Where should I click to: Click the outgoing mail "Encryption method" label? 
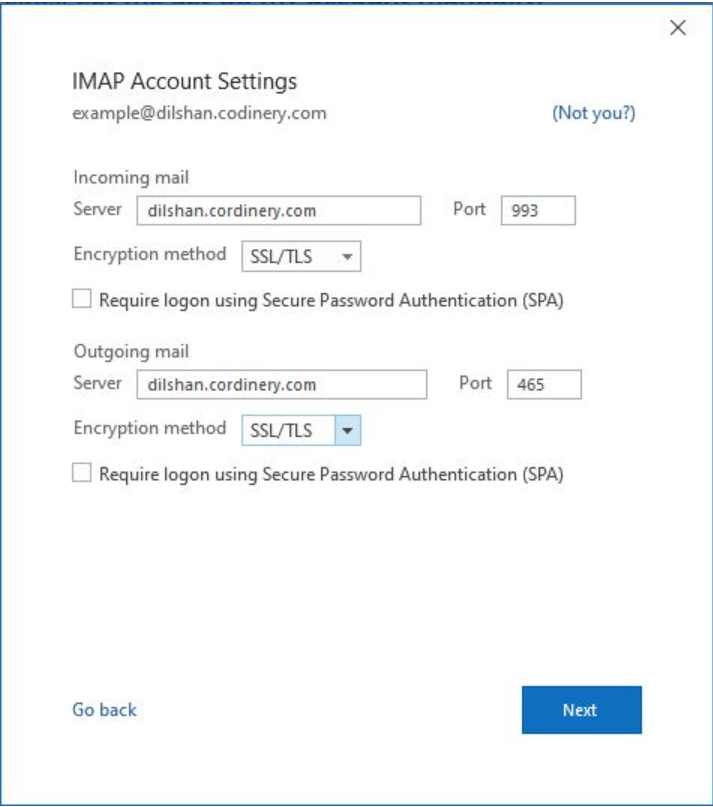[x=150, y=428]
